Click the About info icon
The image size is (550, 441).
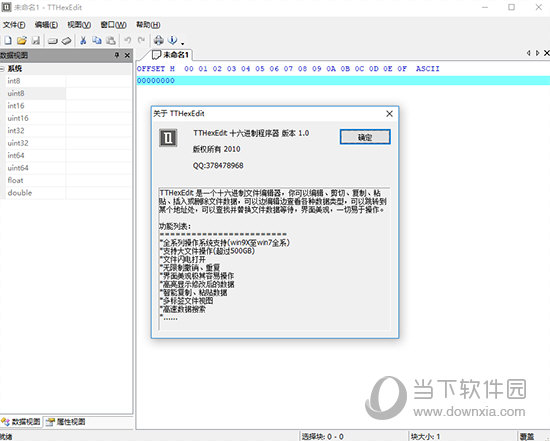tap(173, 40)
